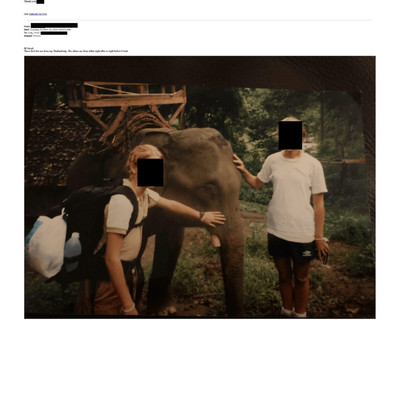Select the body sentence about Thailand trip
Viewport: 400px width, 400px height.
click(76, 51)
